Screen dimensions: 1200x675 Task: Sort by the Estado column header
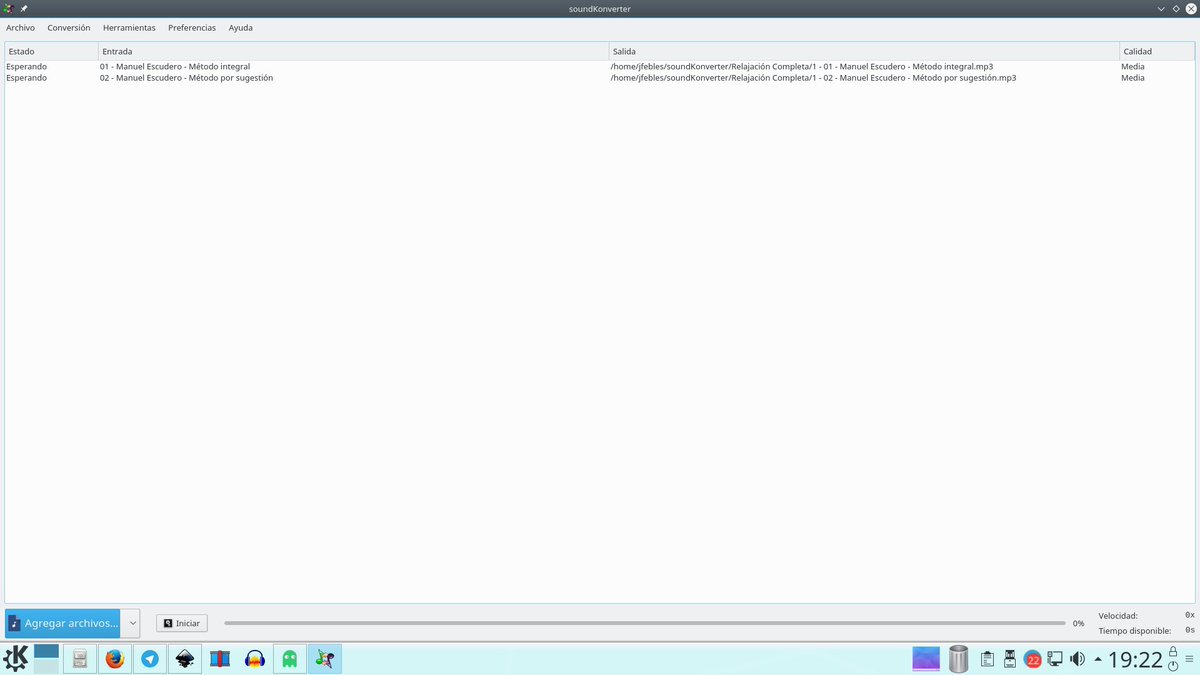tap(51, 51)
